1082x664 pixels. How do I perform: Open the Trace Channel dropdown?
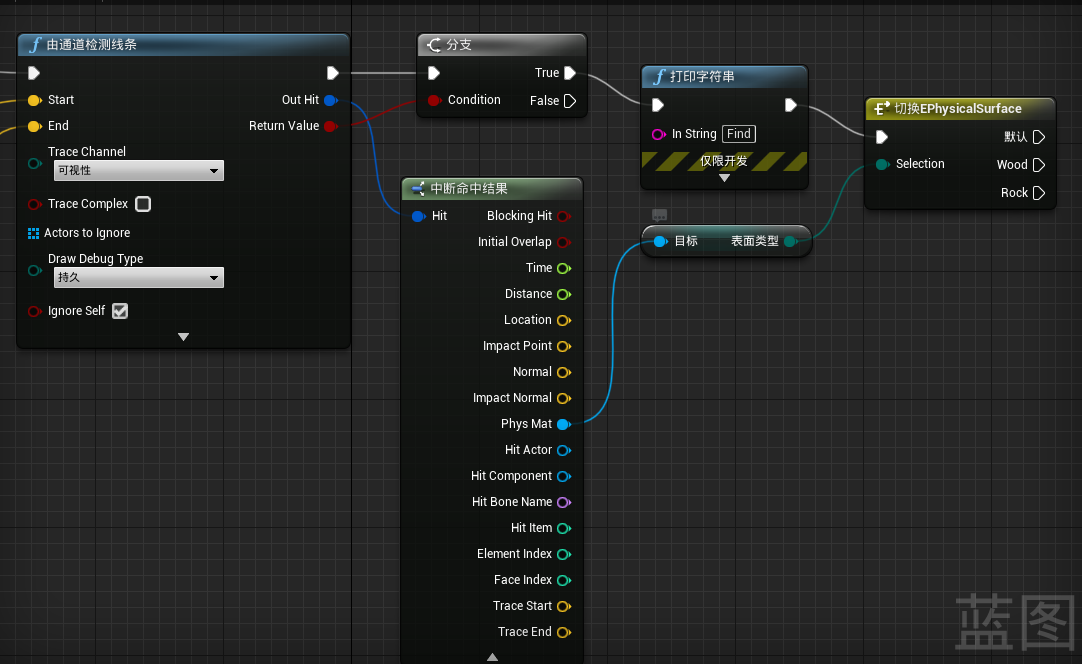pos(138,171)
